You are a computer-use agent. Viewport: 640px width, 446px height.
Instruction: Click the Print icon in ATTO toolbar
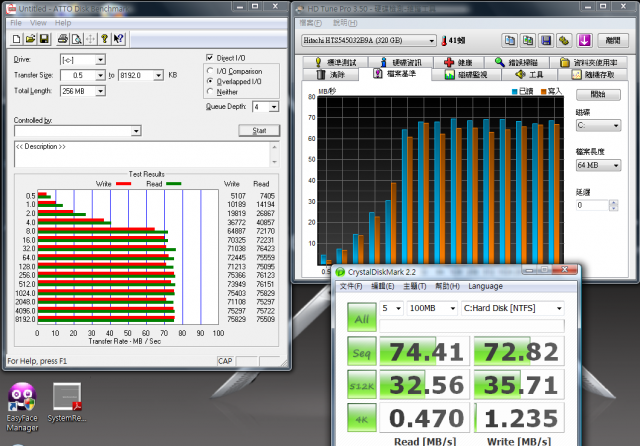click(x=63, y=39)
